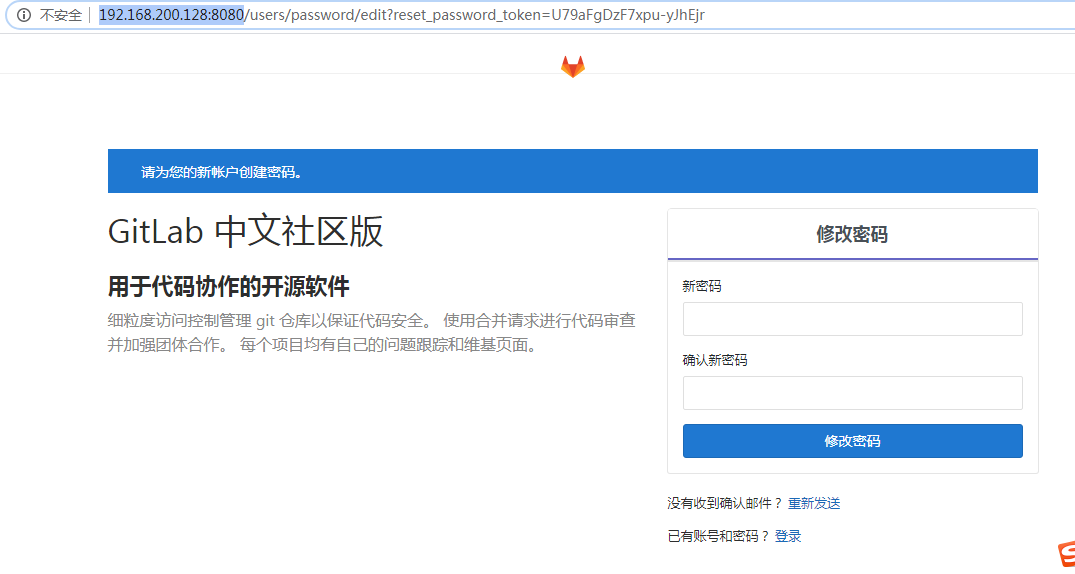Viewport: 1075px width, 574px height.
Task: Click the address bar URL text
Action: pos(402,15)
